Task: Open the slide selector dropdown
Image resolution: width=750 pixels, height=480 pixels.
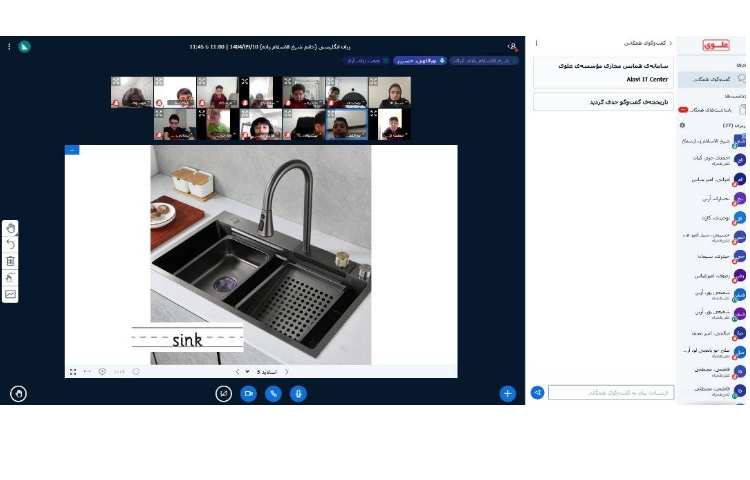Action: tap(247, 372)
